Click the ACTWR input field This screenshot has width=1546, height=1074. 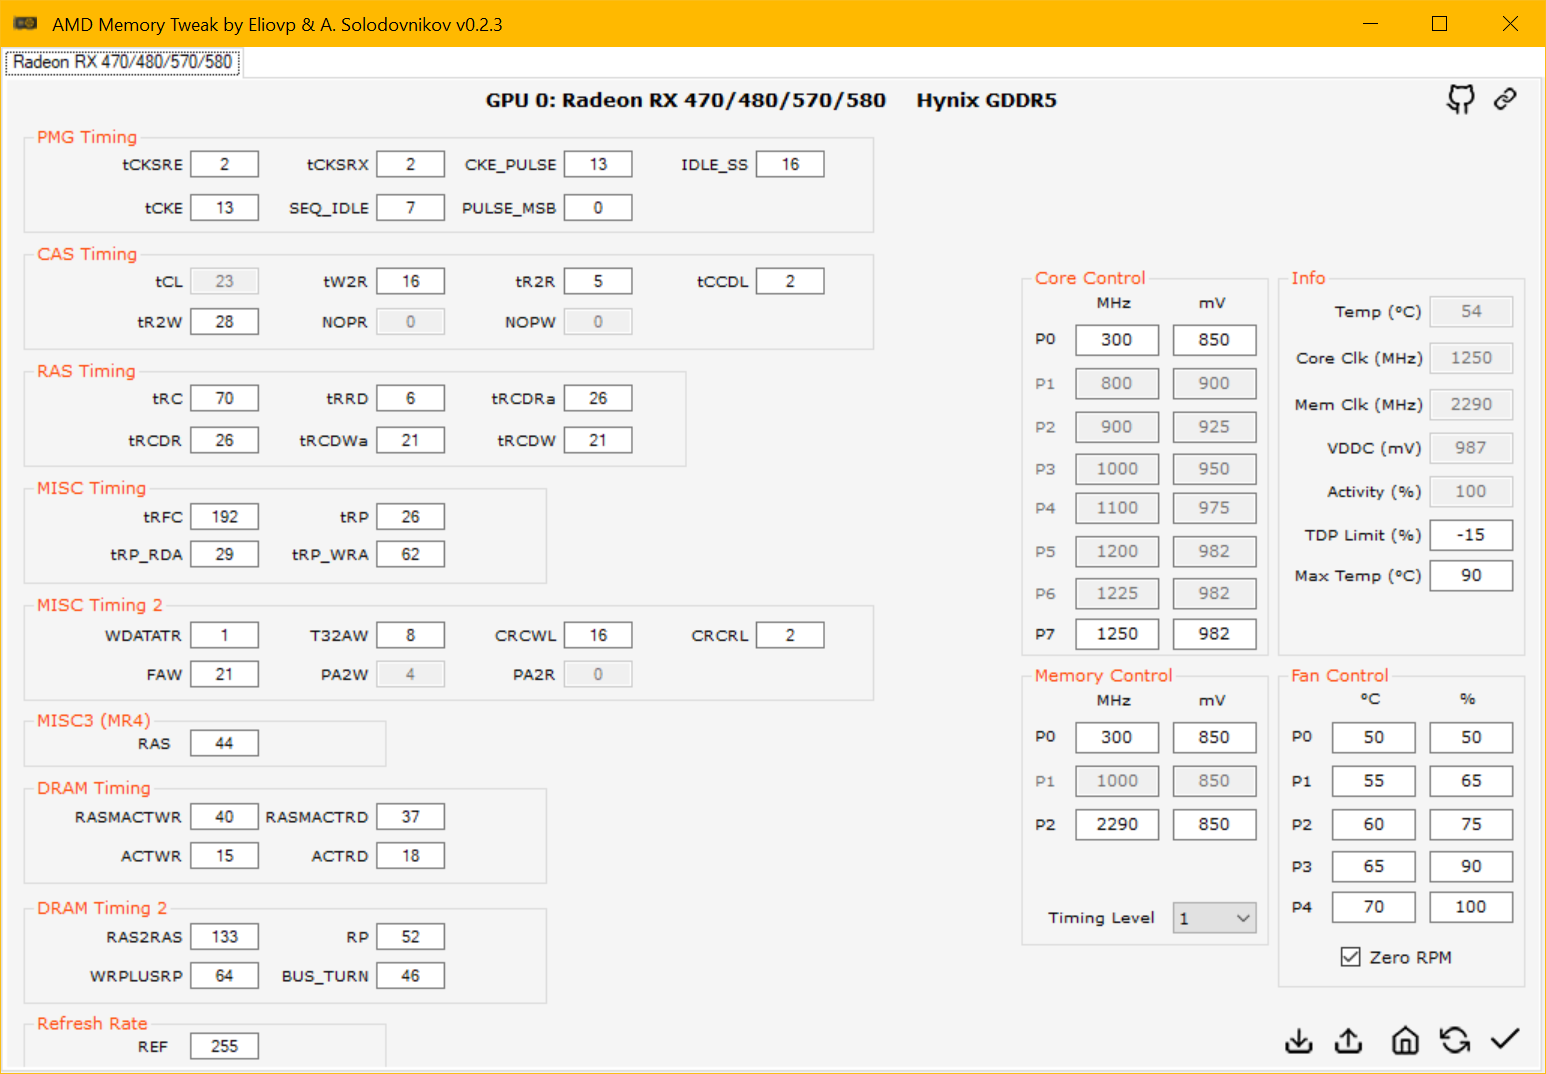coord(225,856)
